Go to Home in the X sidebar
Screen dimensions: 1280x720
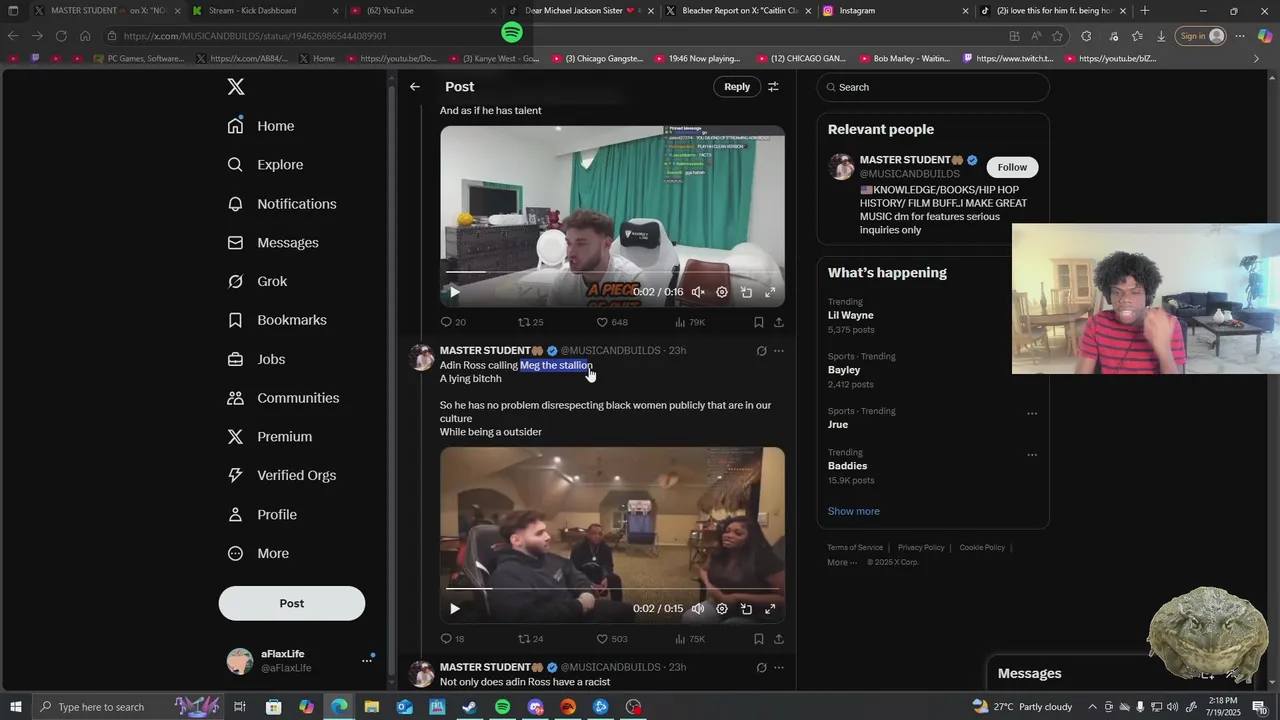click(x=261, y=126)
